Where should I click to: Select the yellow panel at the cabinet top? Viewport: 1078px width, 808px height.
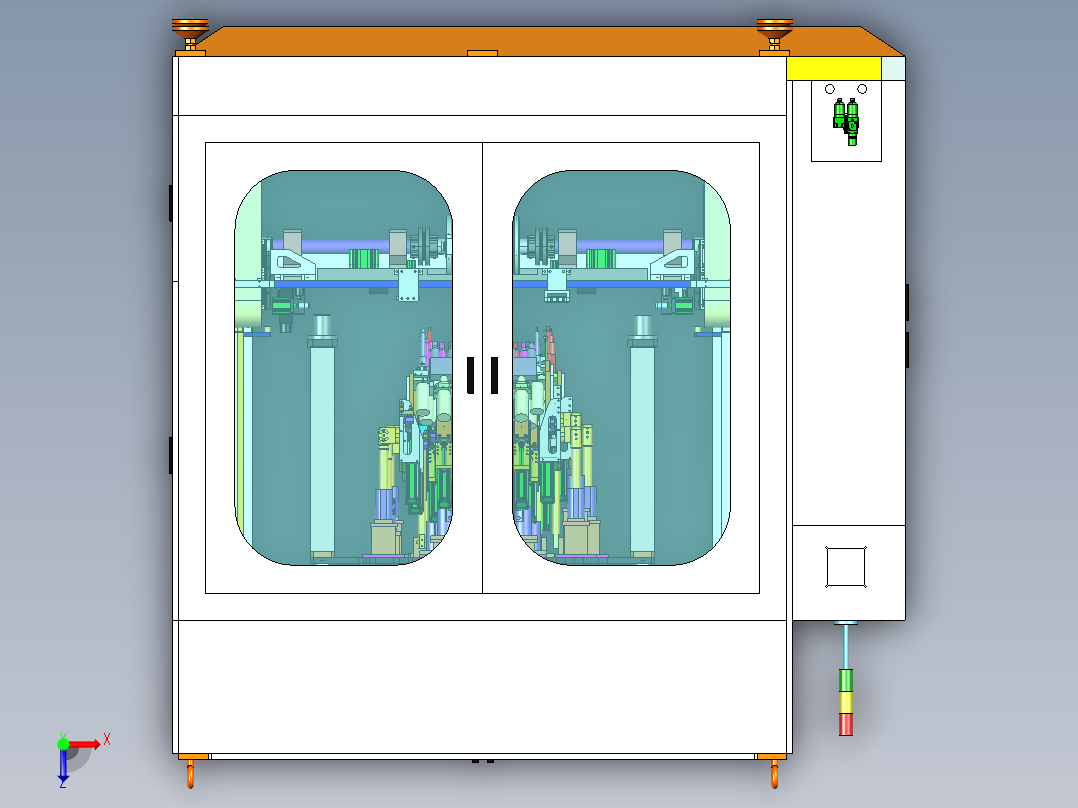tap(834, 69)
